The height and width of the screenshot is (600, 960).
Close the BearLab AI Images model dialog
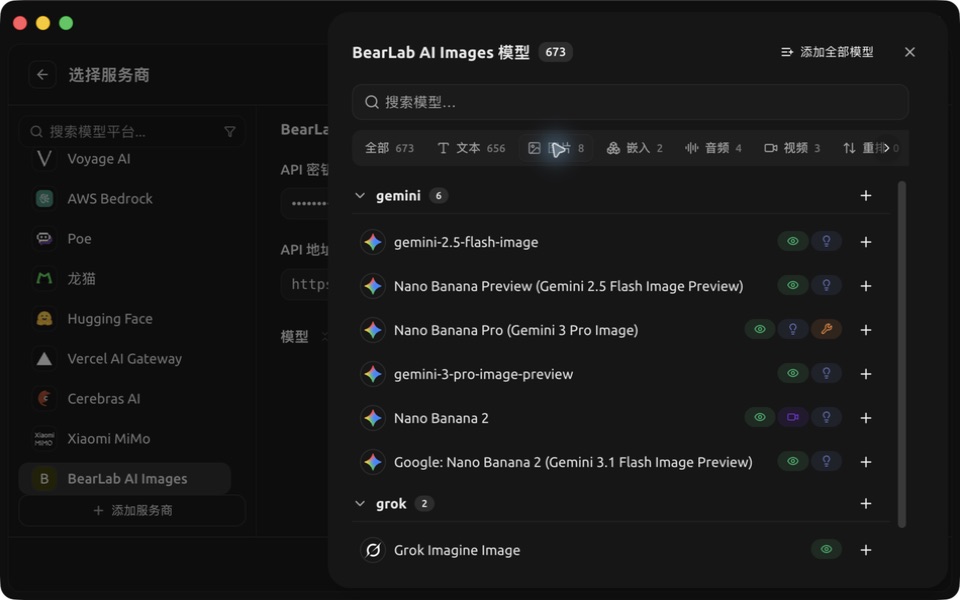point(910,52)
